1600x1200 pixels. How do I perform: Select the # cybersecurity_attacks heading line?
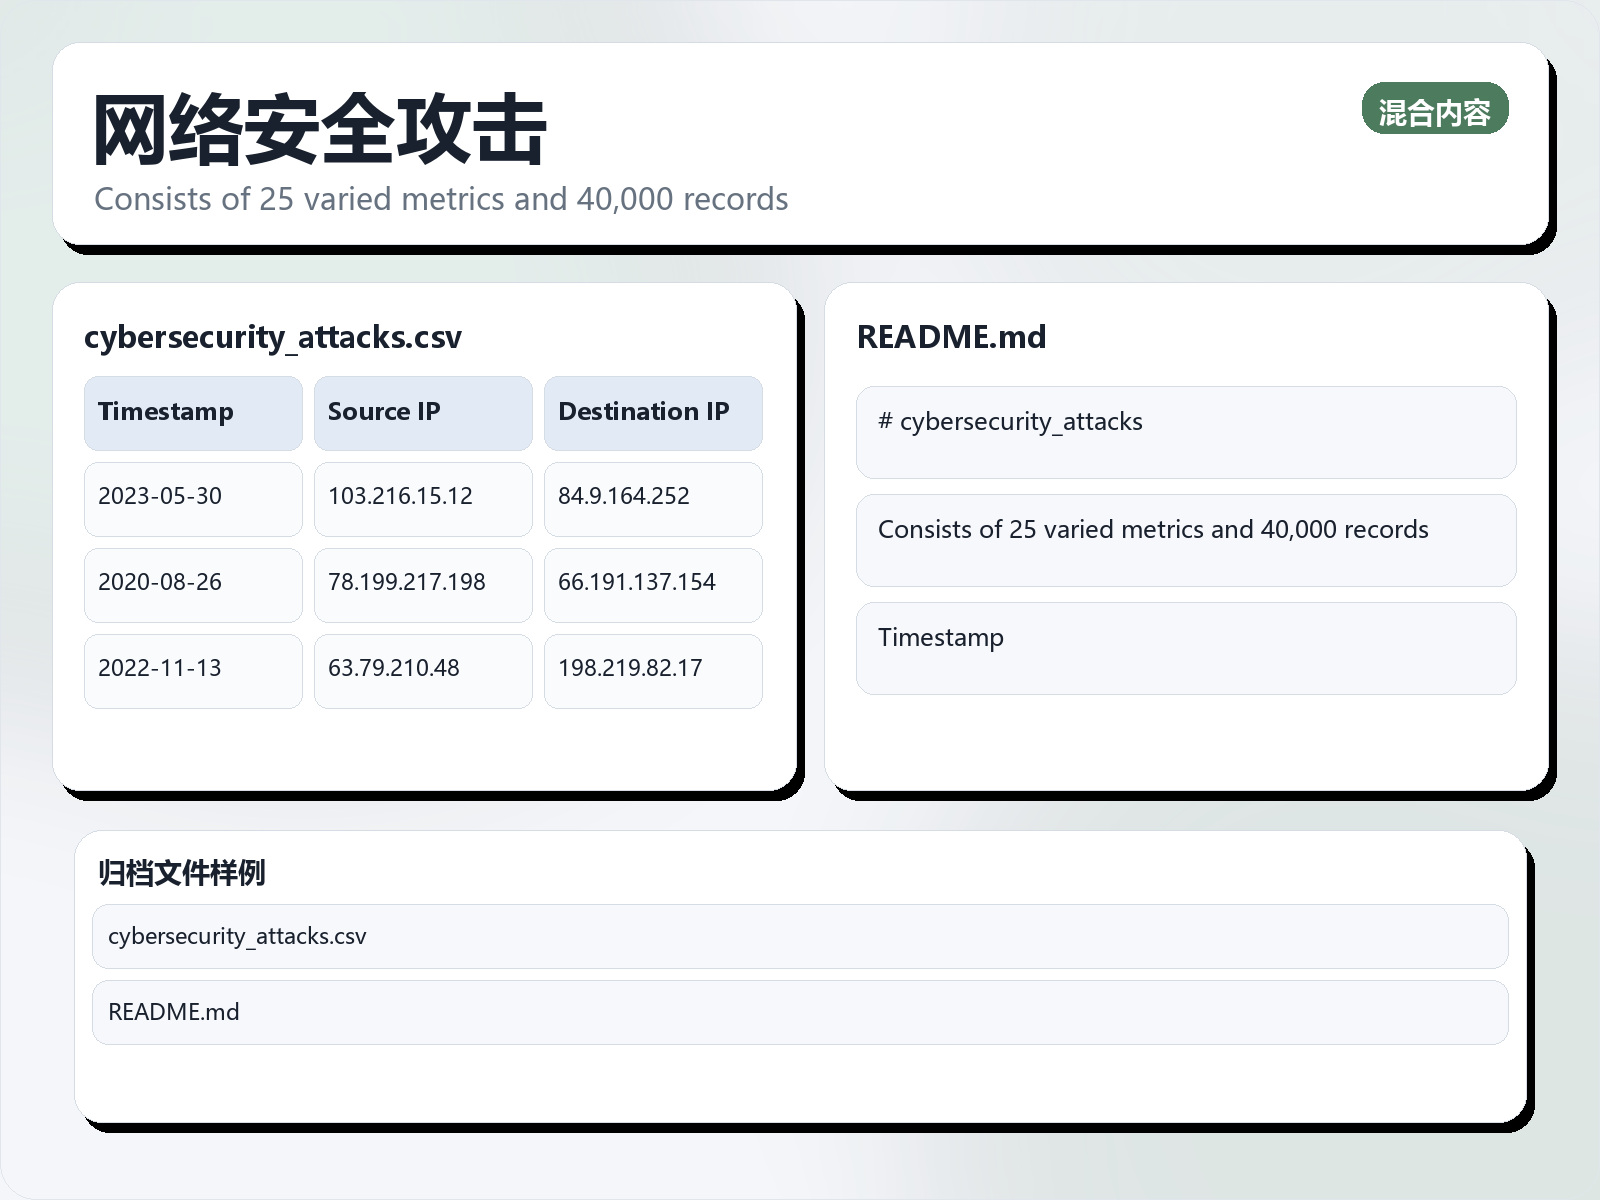click(x=1185, y=432)
